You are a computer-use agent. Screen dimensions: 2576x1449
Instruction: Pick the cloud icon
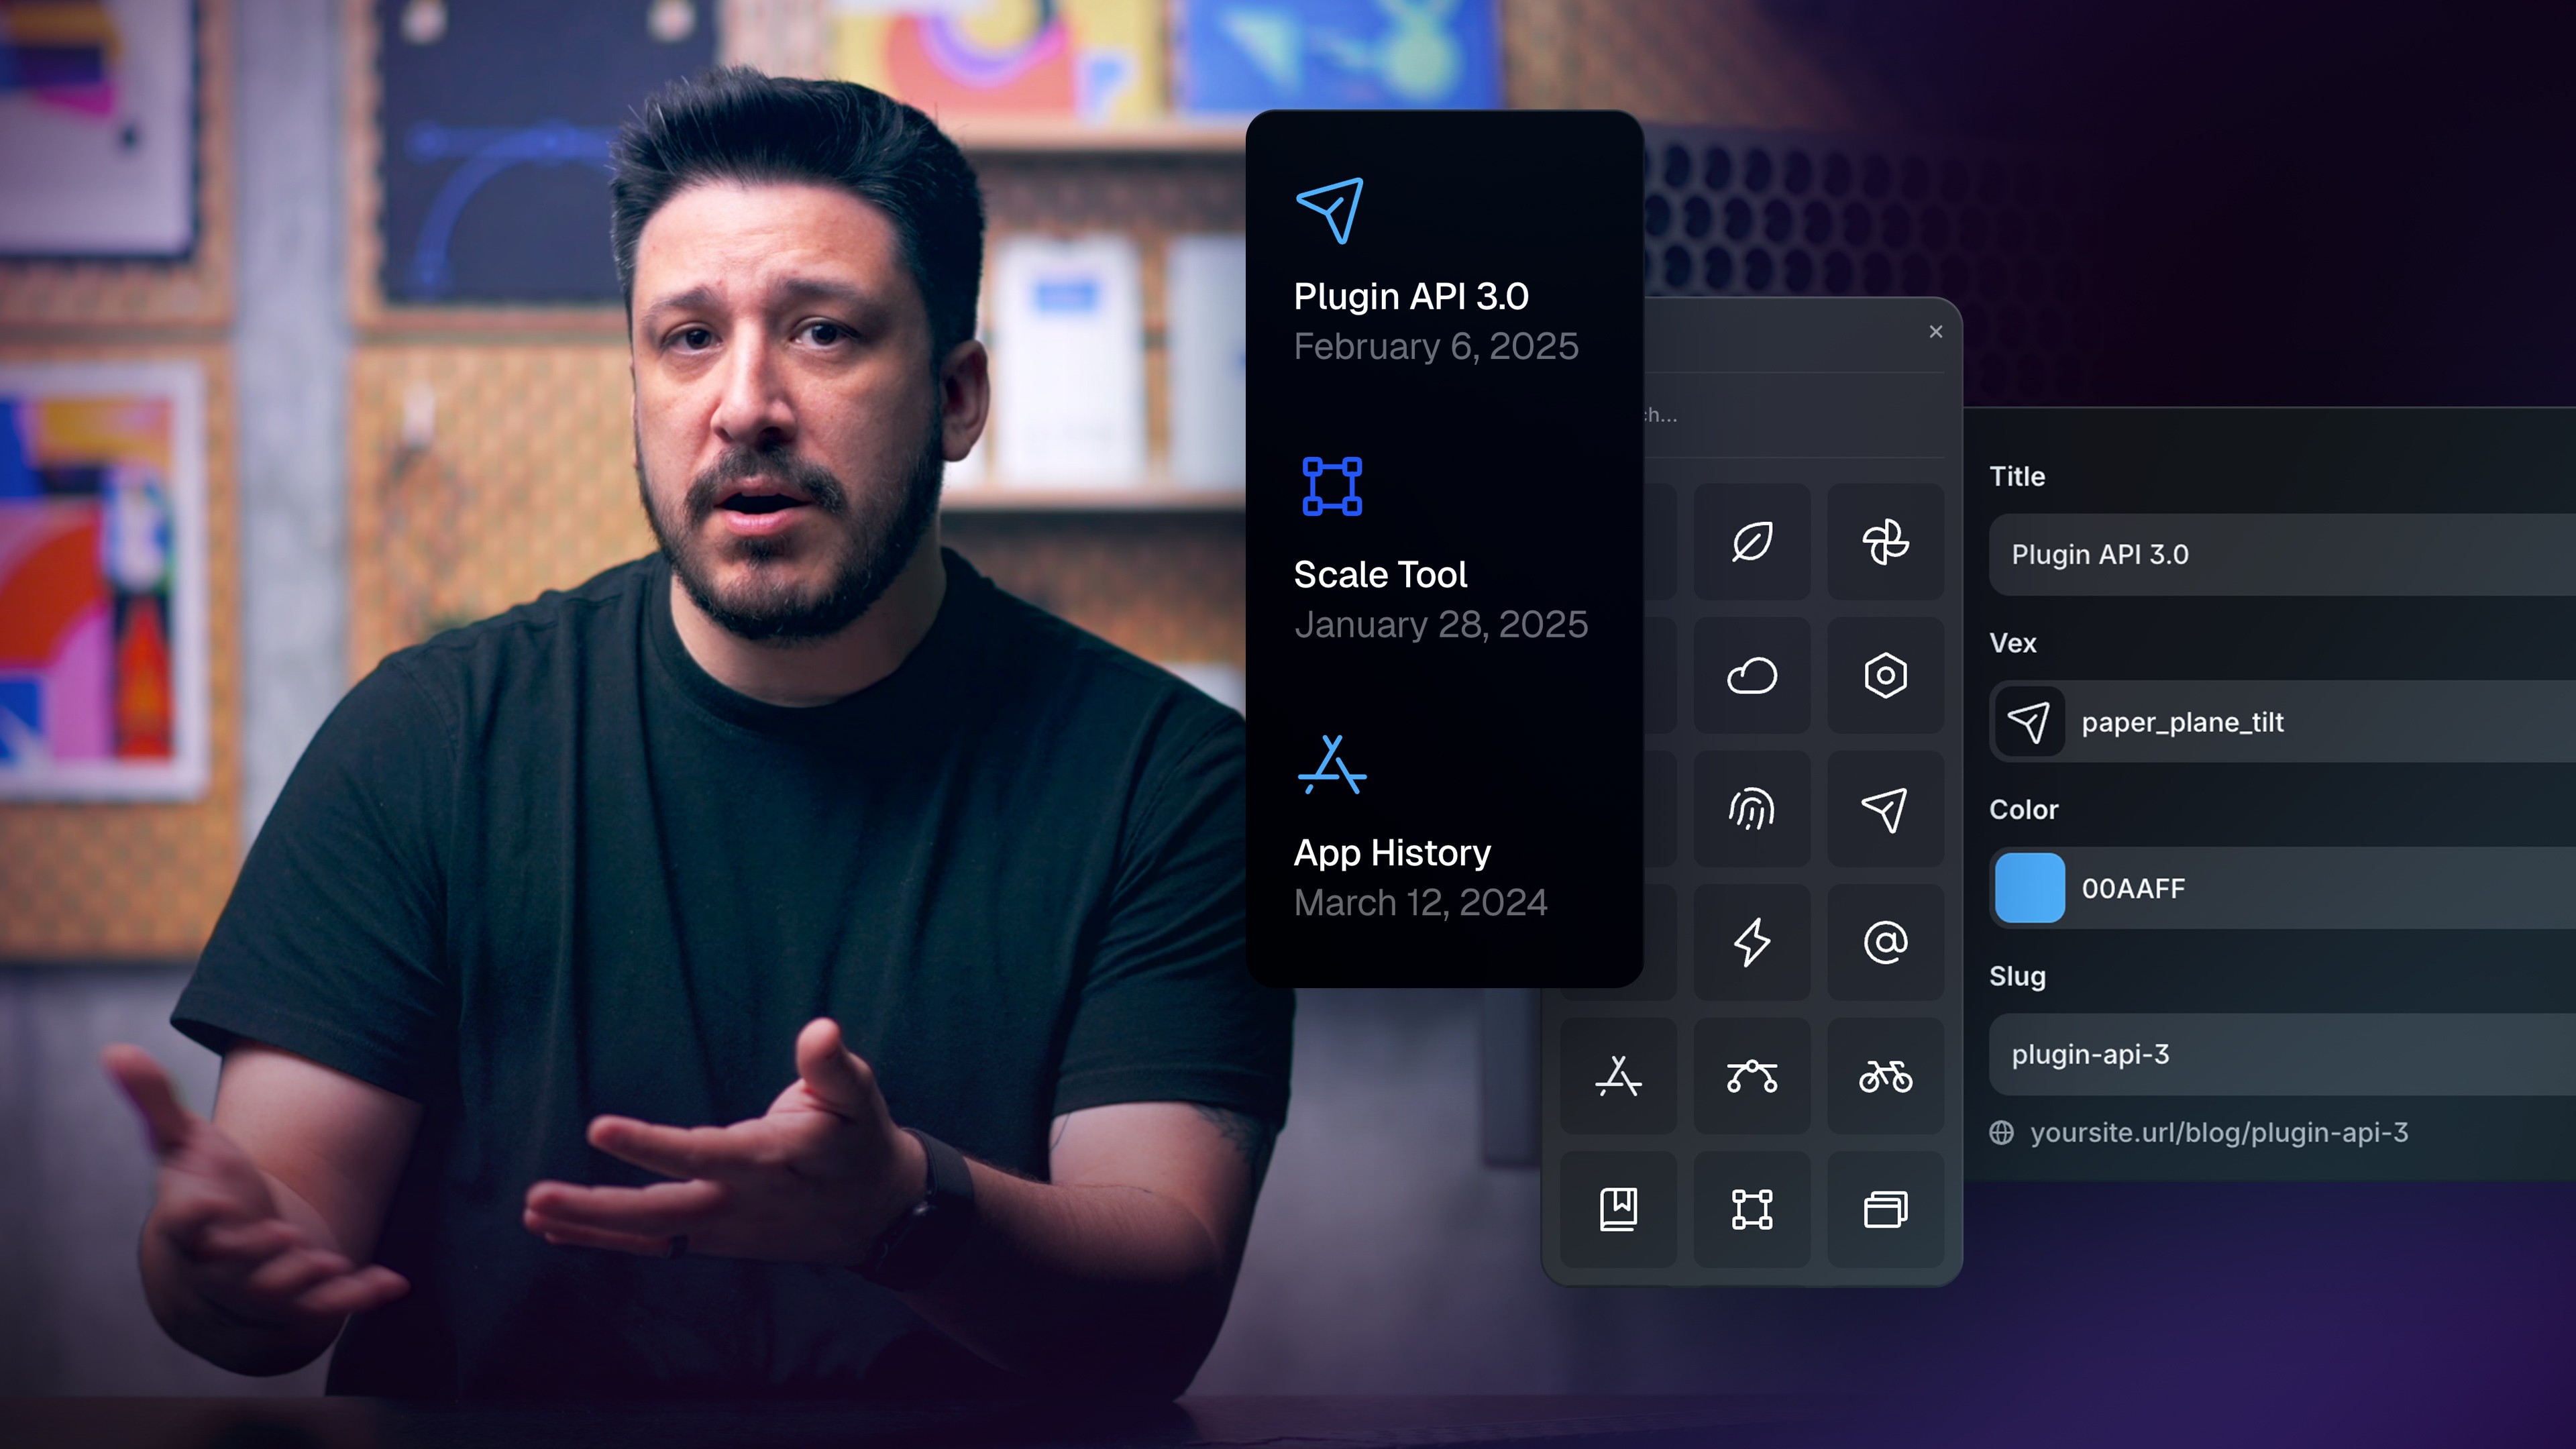click(x=1751, y=675)
